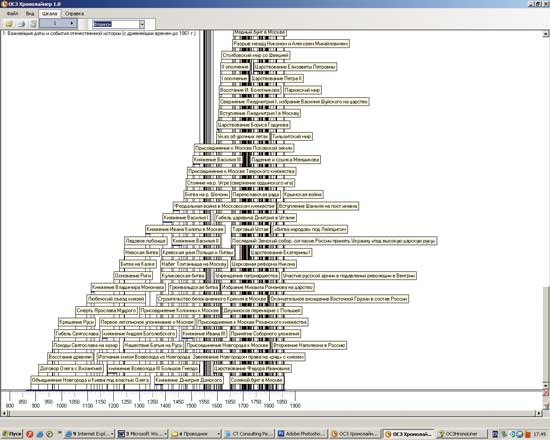Viewport: 550px width, 440px height.
Task: Select event 'Грюнвальдская битва'
Action: [194, 287]
